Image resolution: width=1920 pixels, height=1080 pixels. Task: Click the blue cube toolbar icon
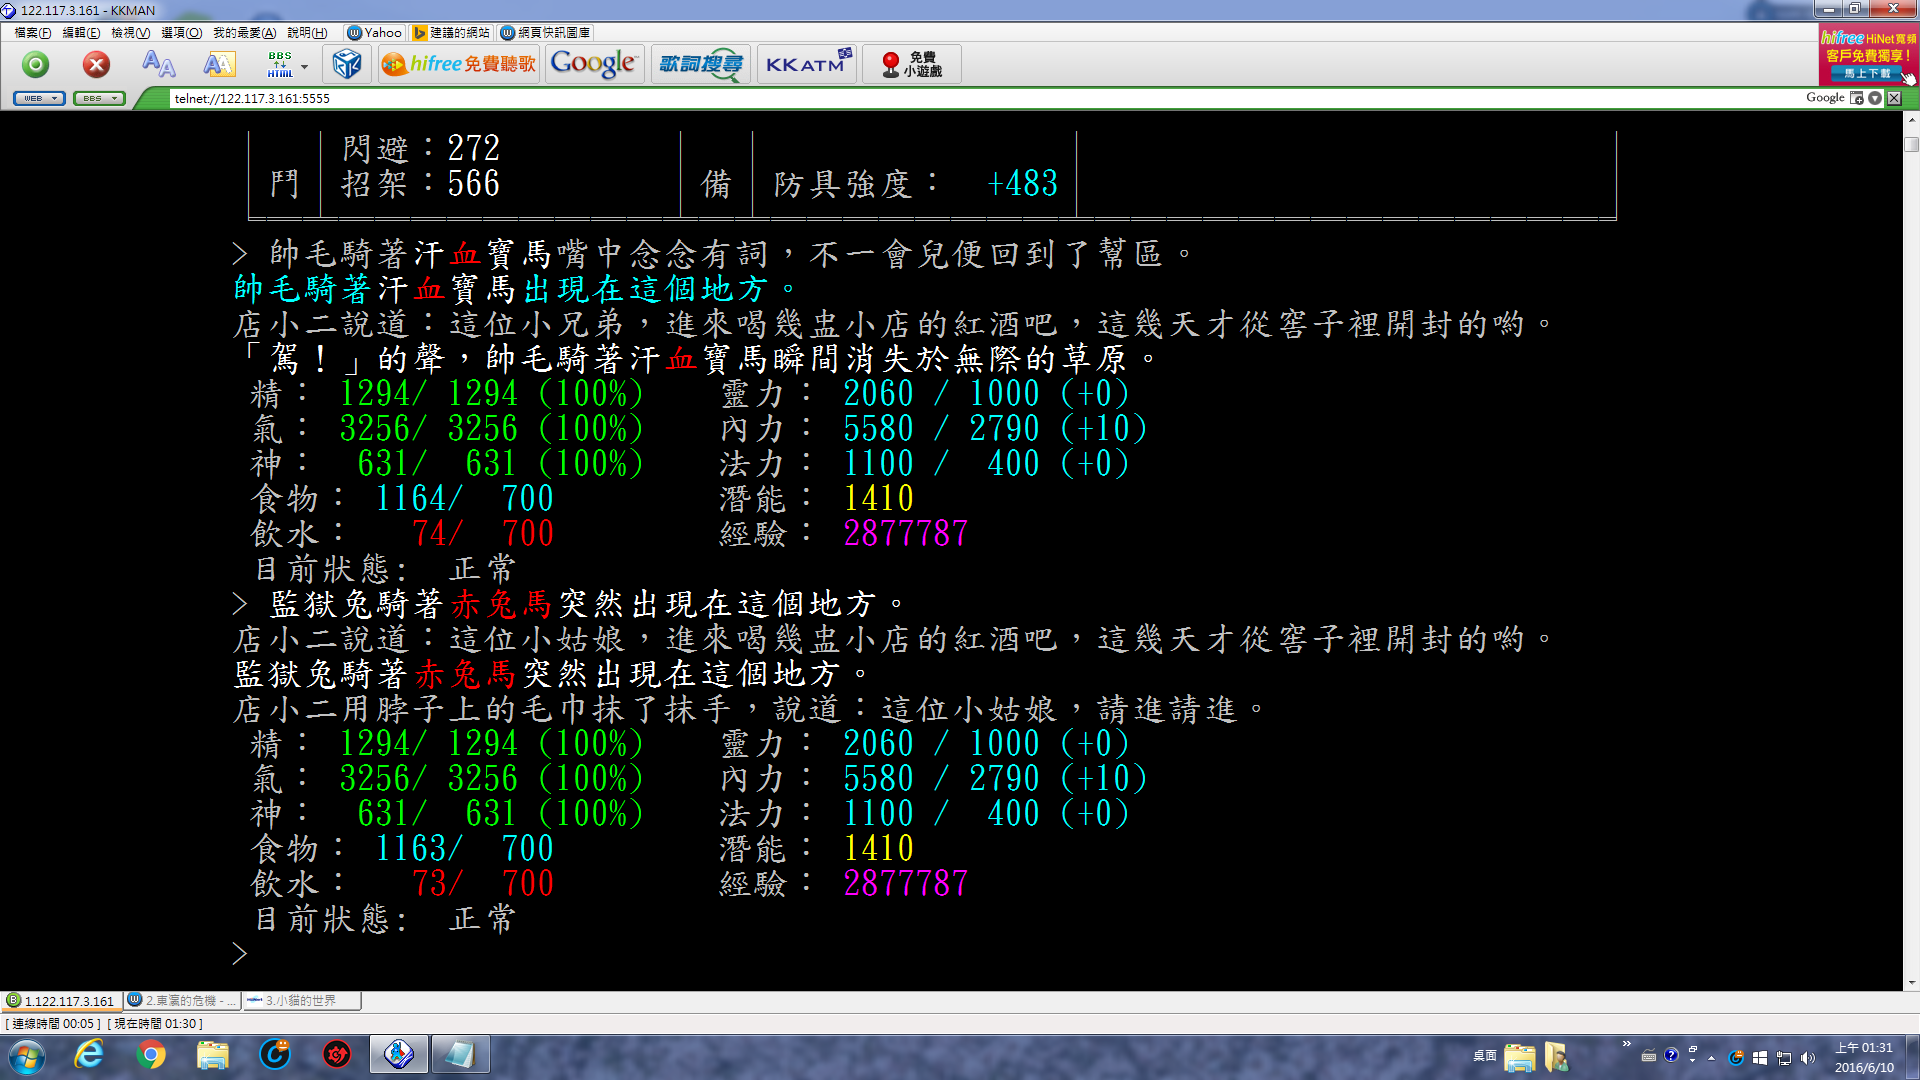346,65
